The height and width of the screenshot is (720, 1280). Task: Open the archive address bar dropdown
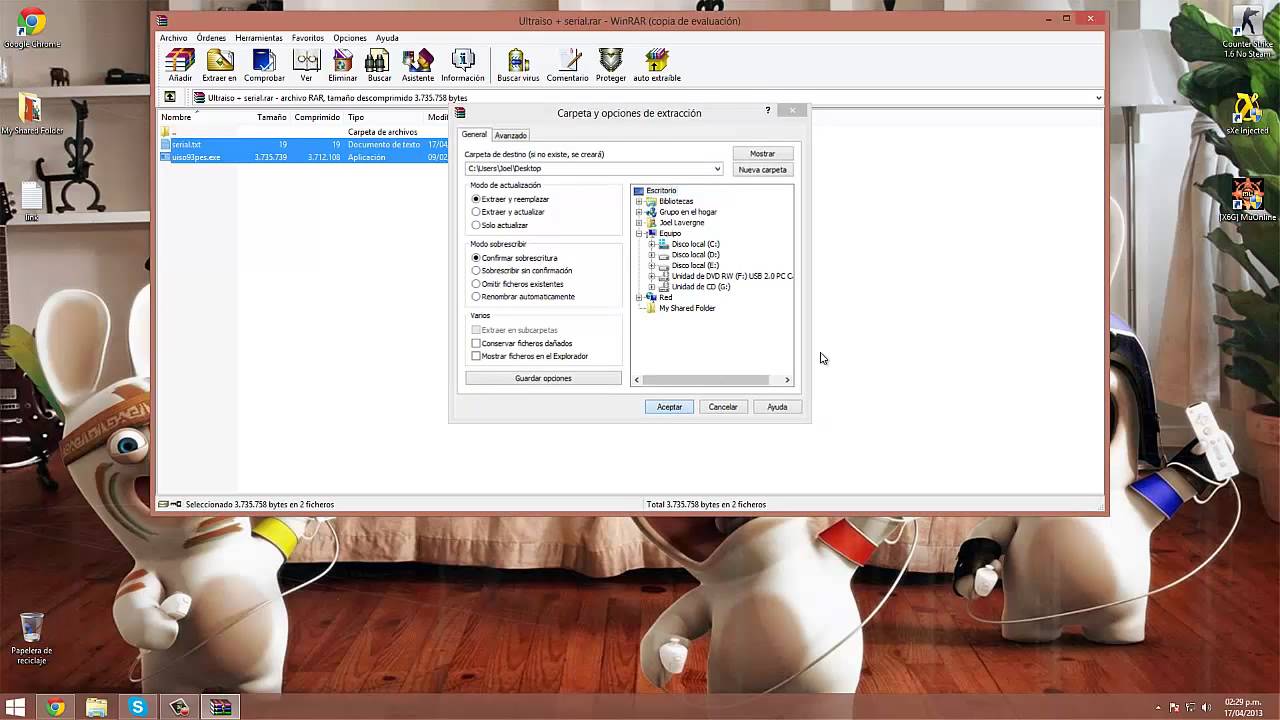click(1098, 98)
